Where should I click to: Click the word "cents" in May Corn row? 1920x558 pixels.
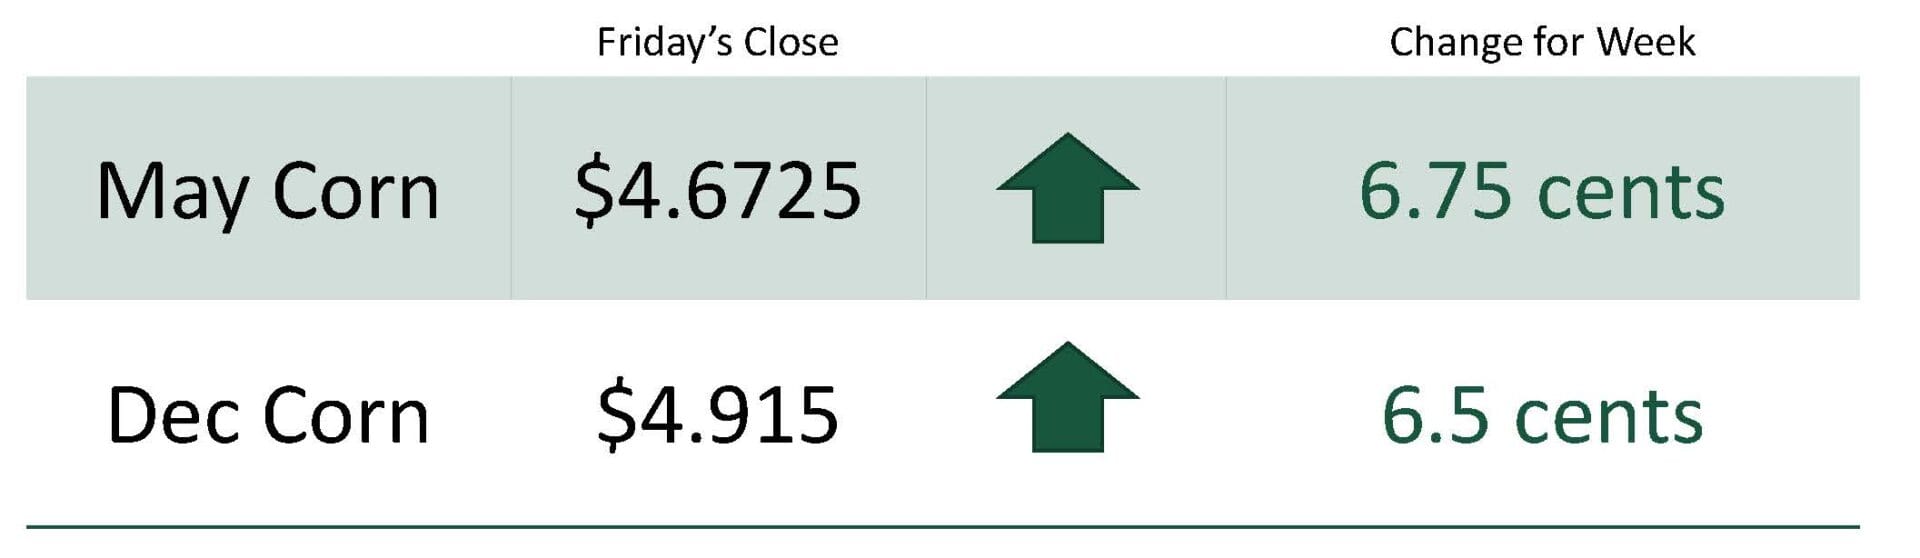pos(1631,193)
